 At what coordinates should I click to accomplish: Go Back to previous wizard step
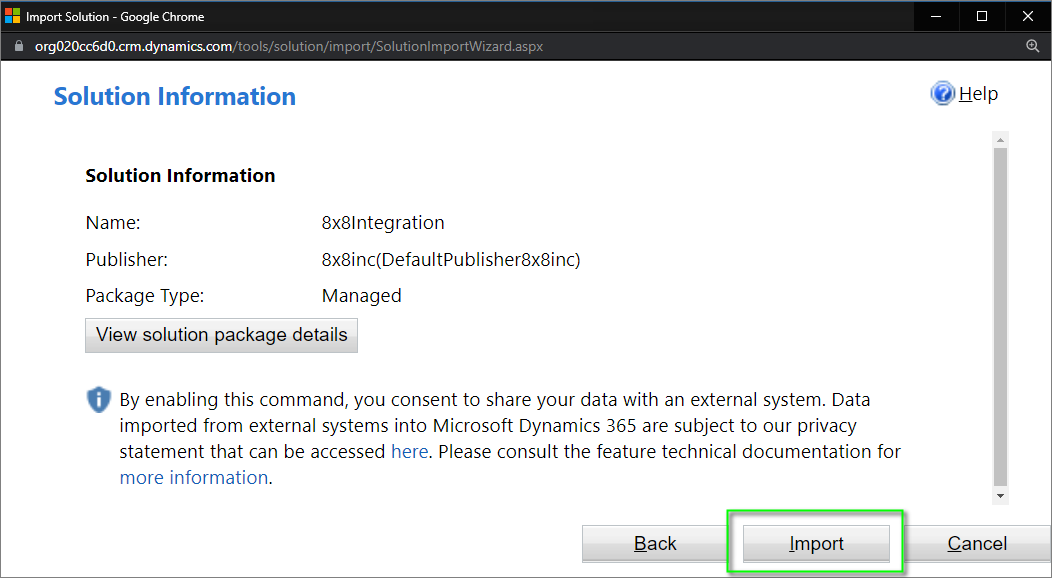point(655,543)
